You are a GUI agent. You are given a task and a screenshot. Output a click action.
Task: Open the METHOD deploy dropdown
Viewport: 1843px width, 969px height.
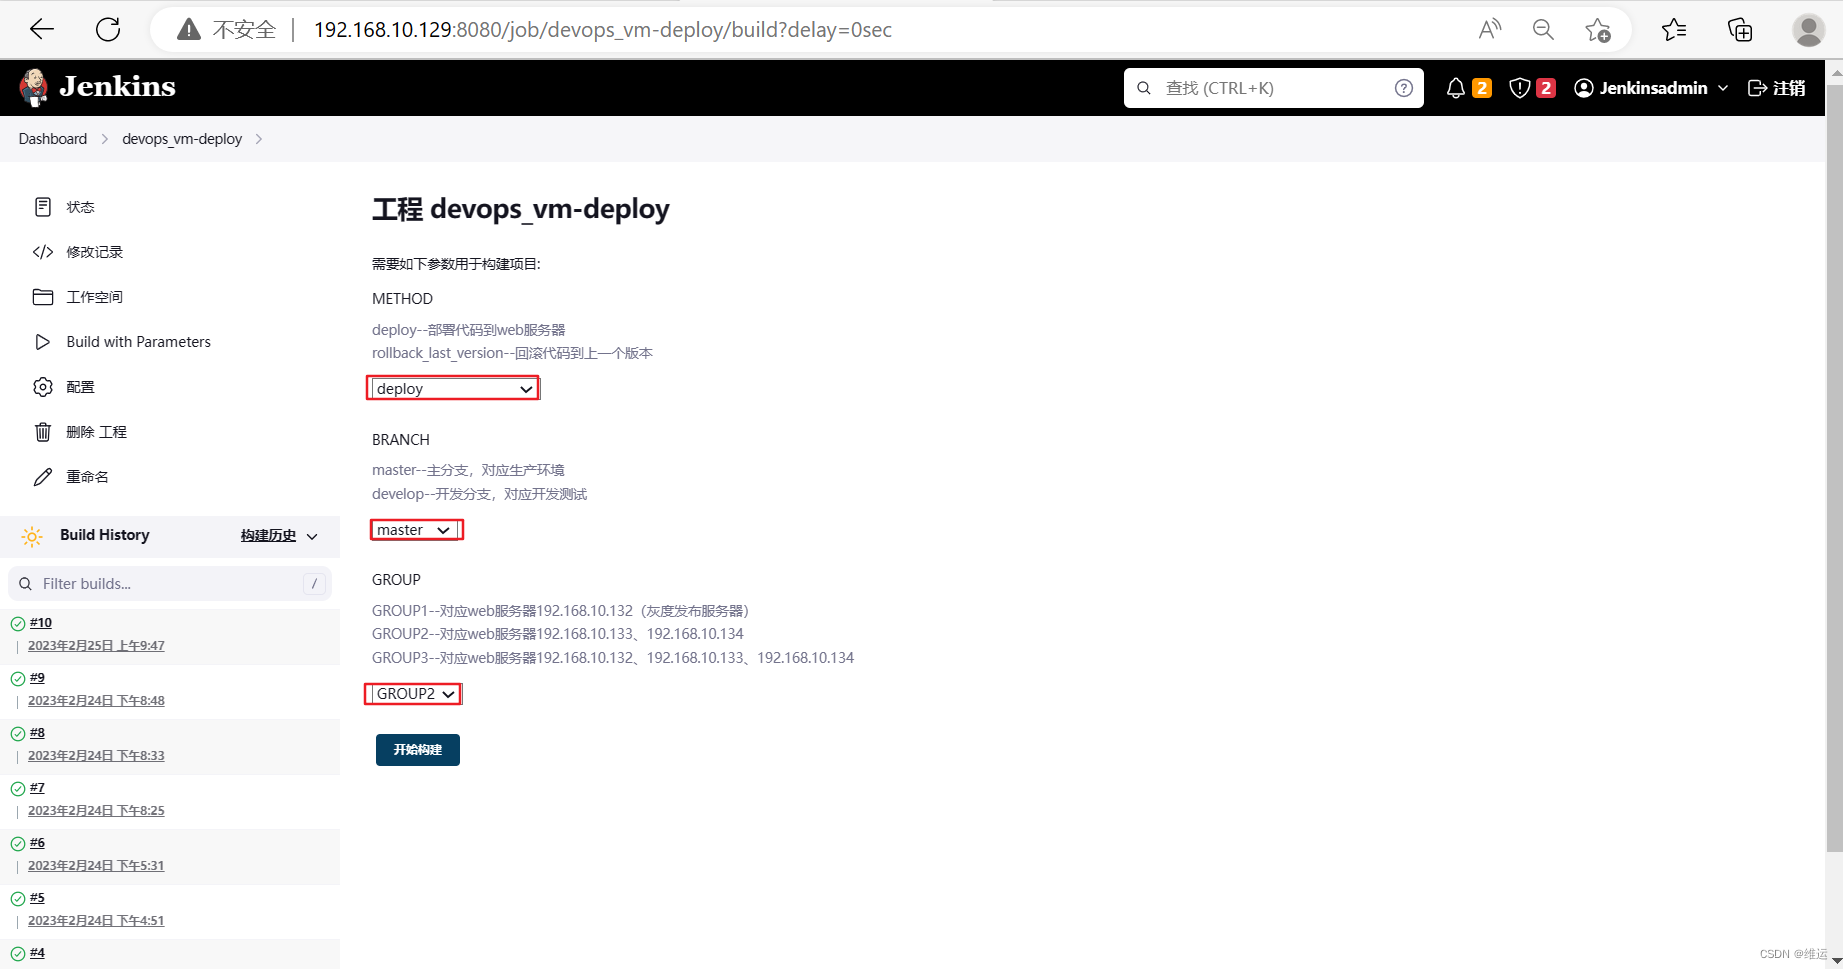coord(453,389)
